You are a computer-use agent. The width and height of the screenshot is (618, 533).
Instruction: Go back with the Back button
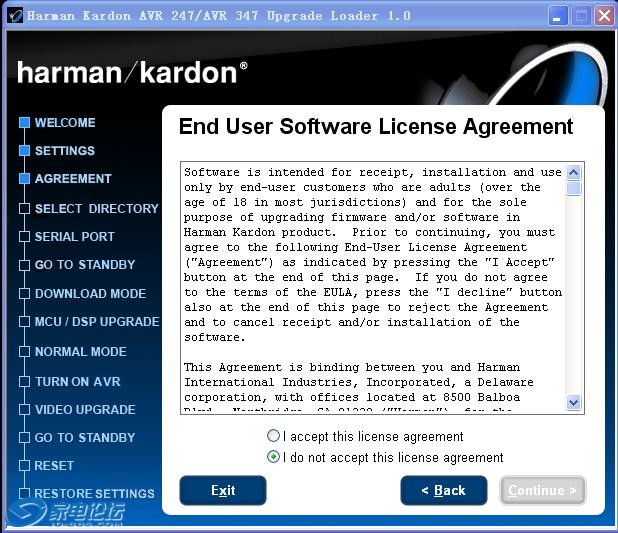click(444, 490)
